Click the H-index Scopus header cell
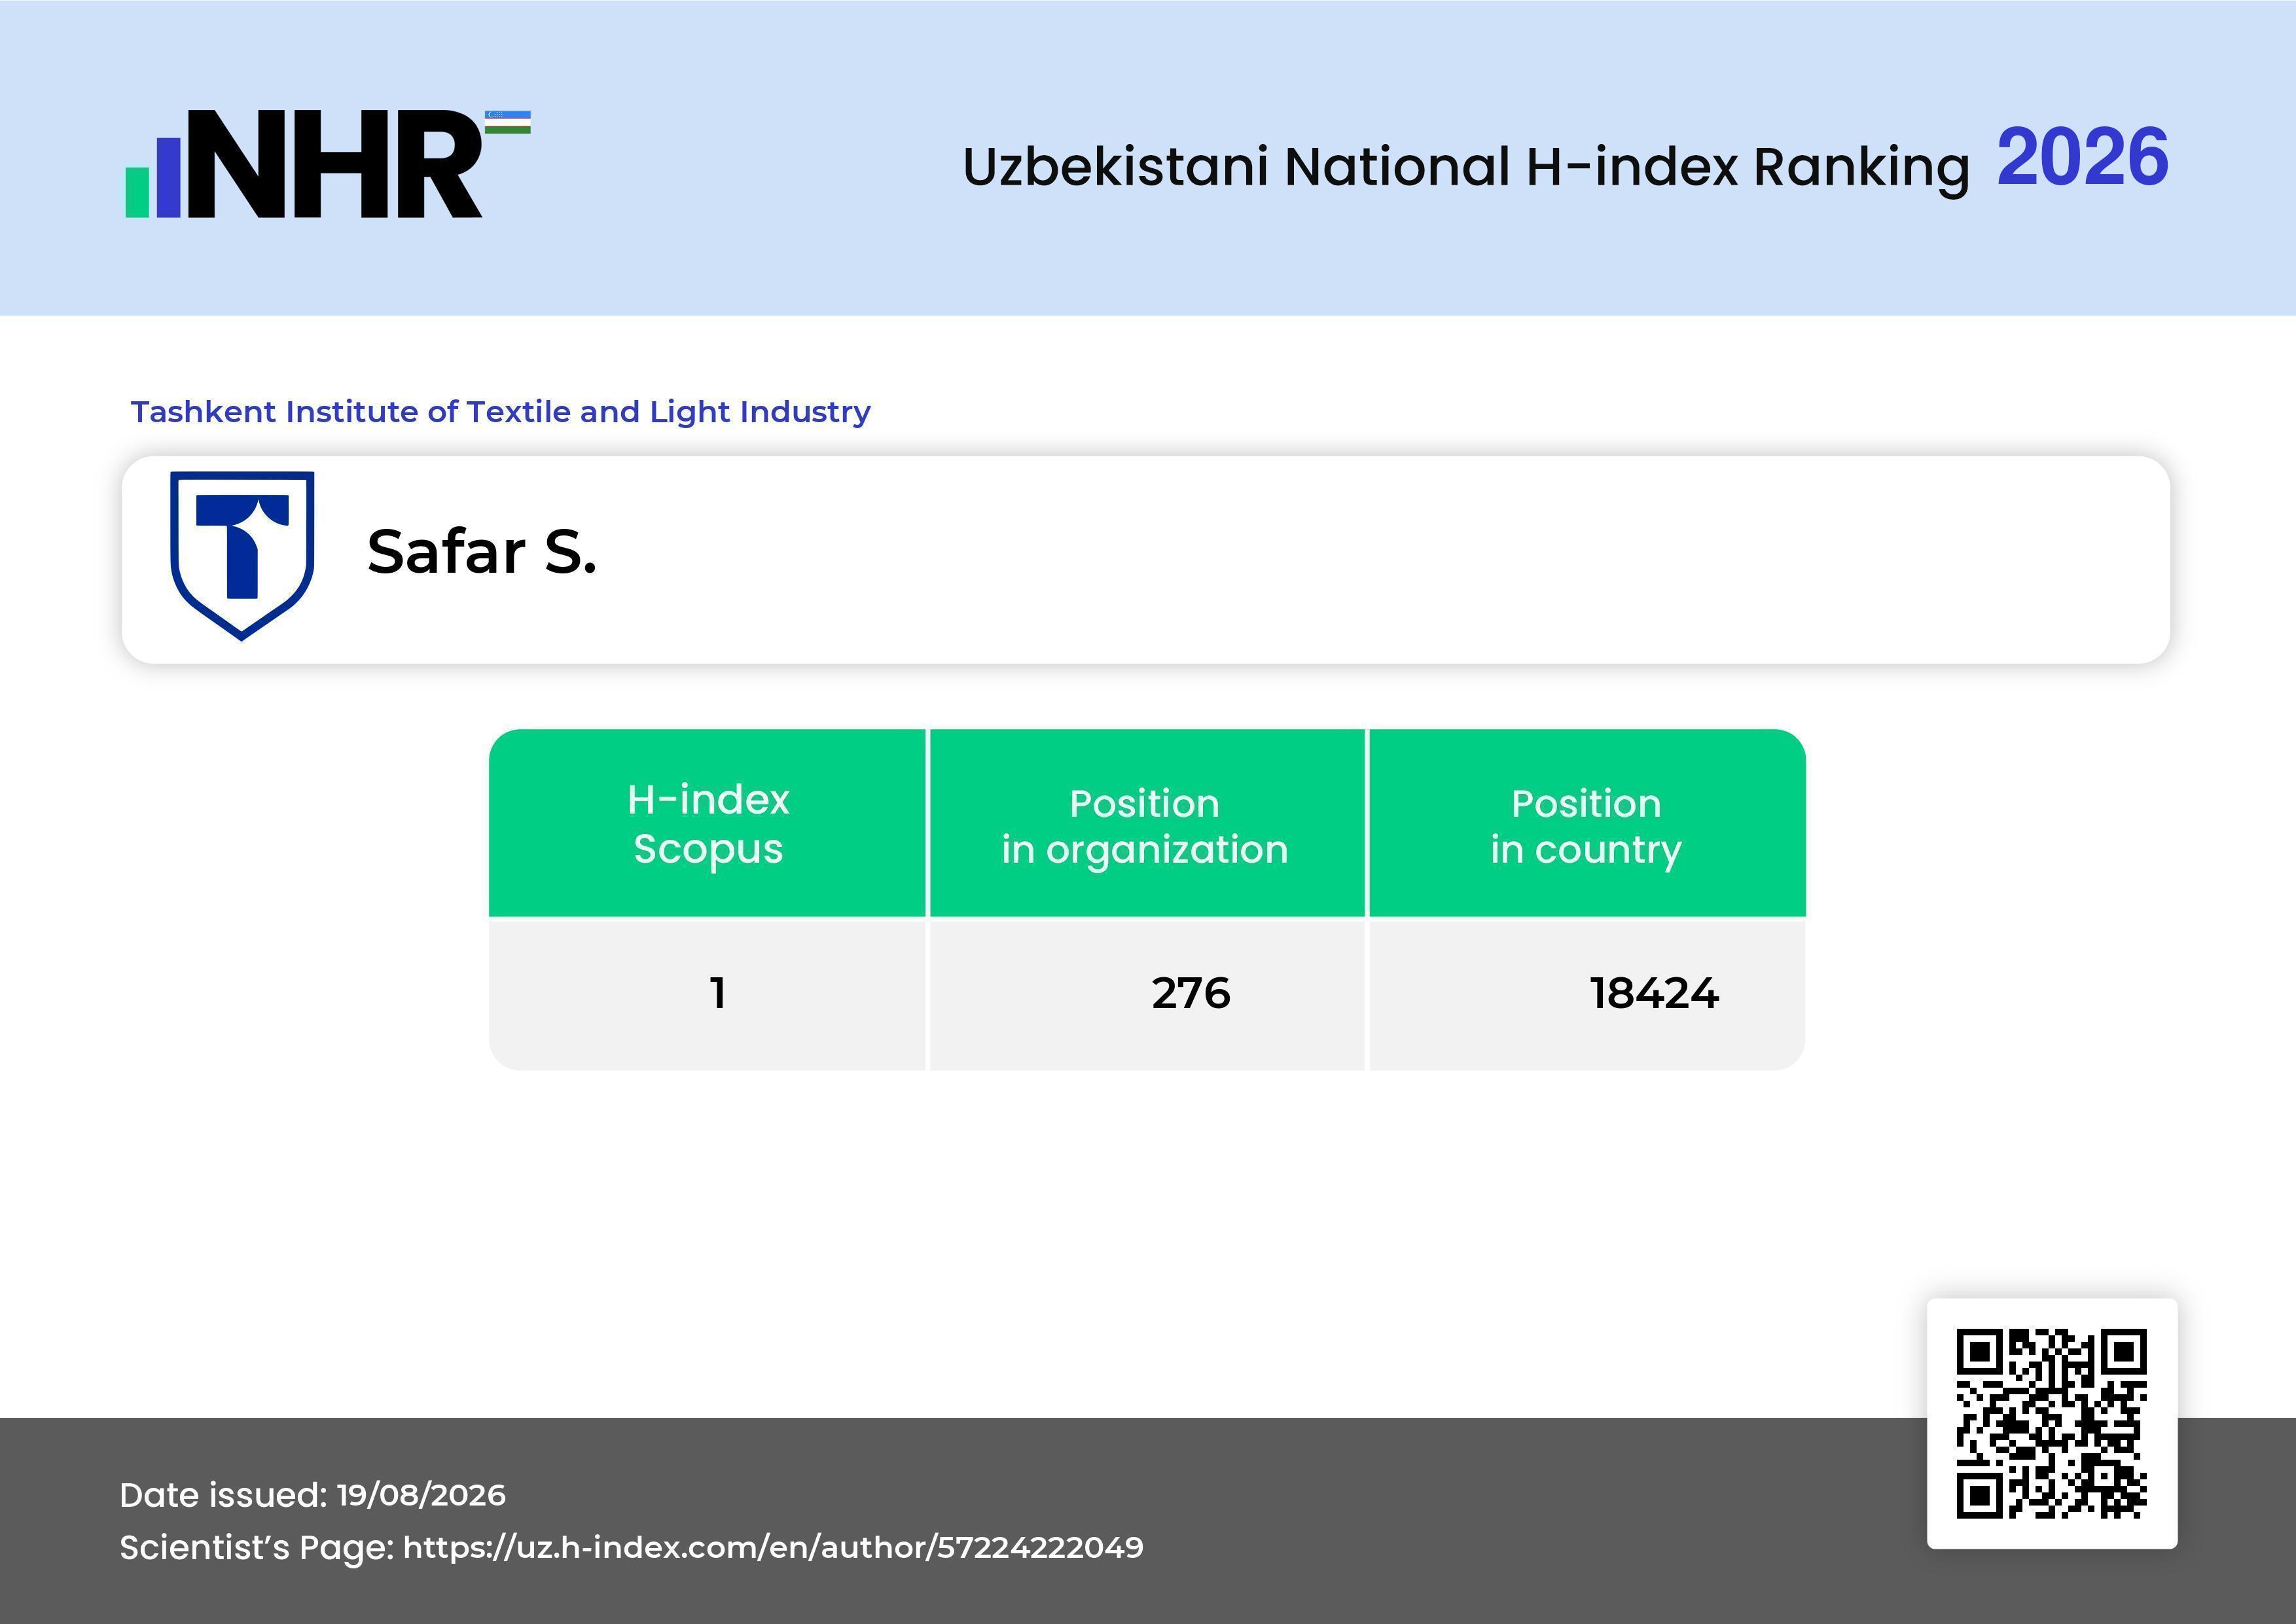Image resolution: width=2296 pixels, height=1624 pixels. pyautogui.click(x=708, y=823)
